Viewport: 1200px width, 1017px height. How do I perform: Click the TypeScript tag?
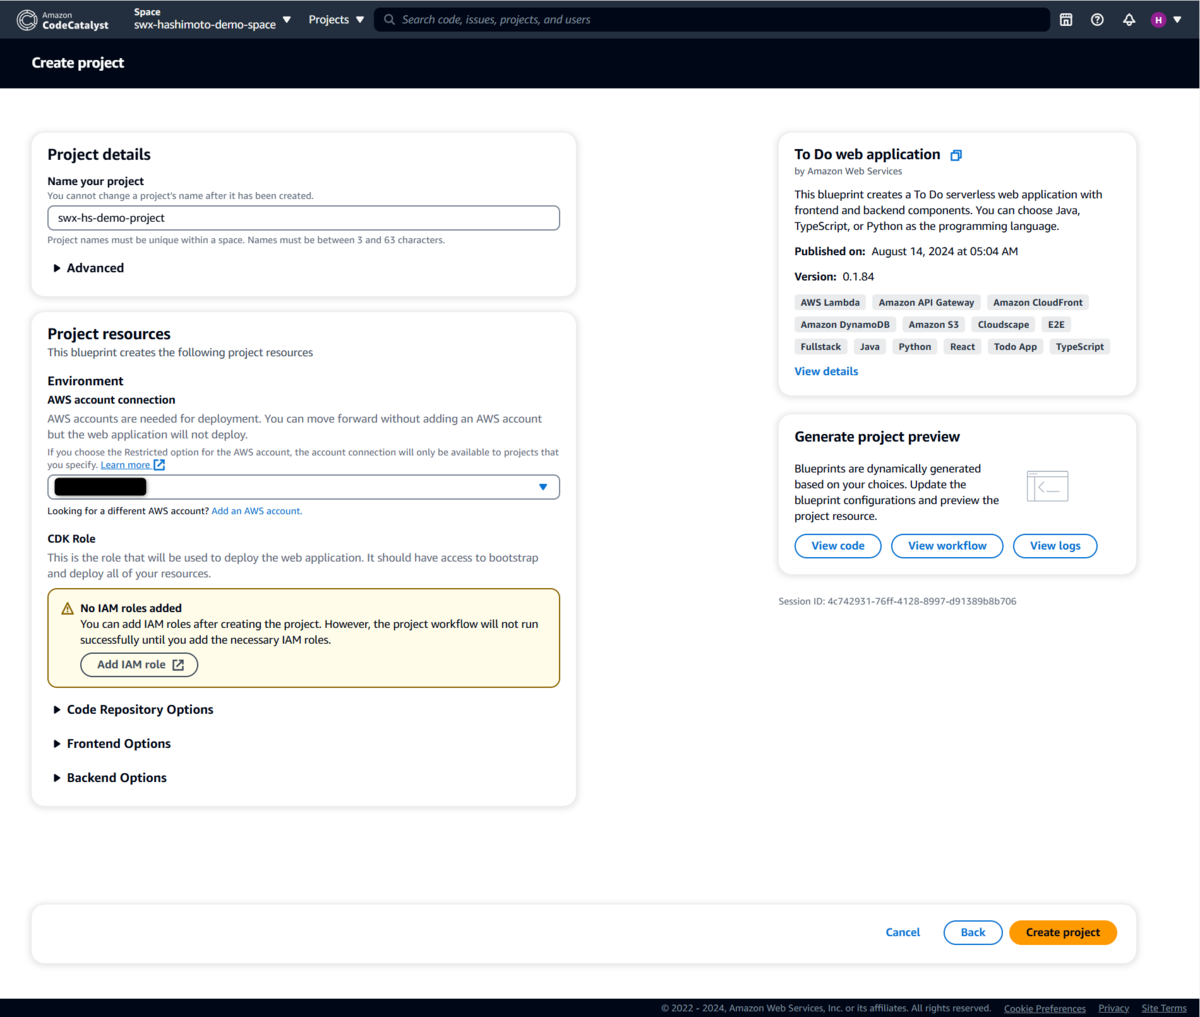click(1080, 347)
